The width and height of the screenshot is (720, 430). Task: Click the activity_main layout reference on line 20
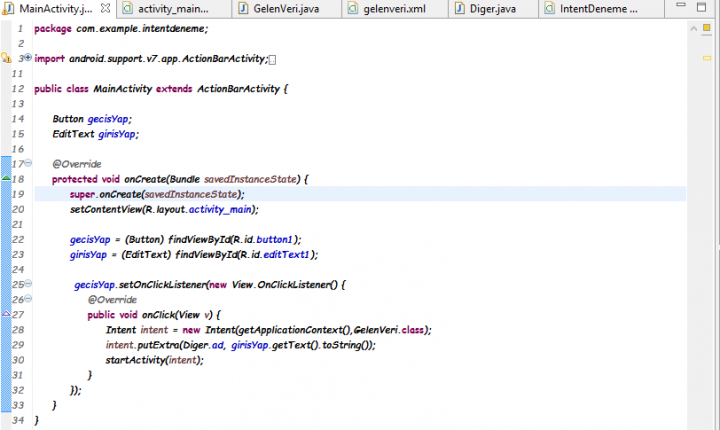221,209
